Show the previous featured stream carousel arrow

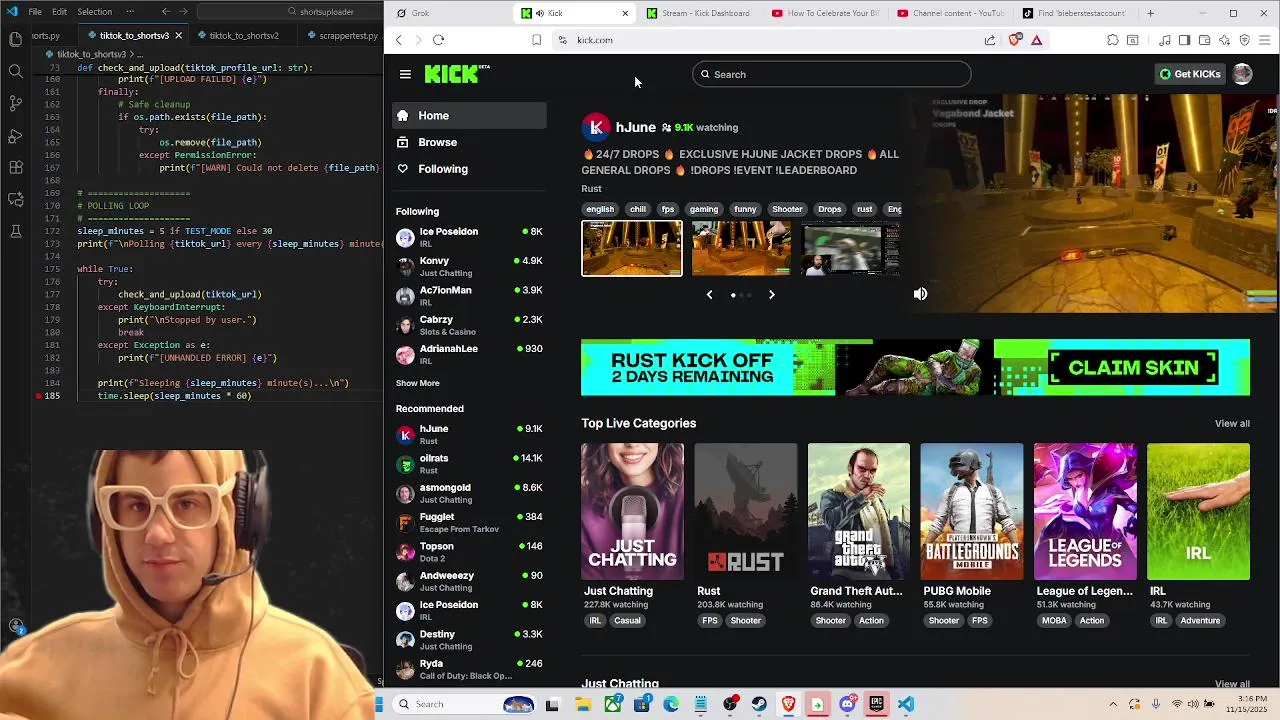709,295
